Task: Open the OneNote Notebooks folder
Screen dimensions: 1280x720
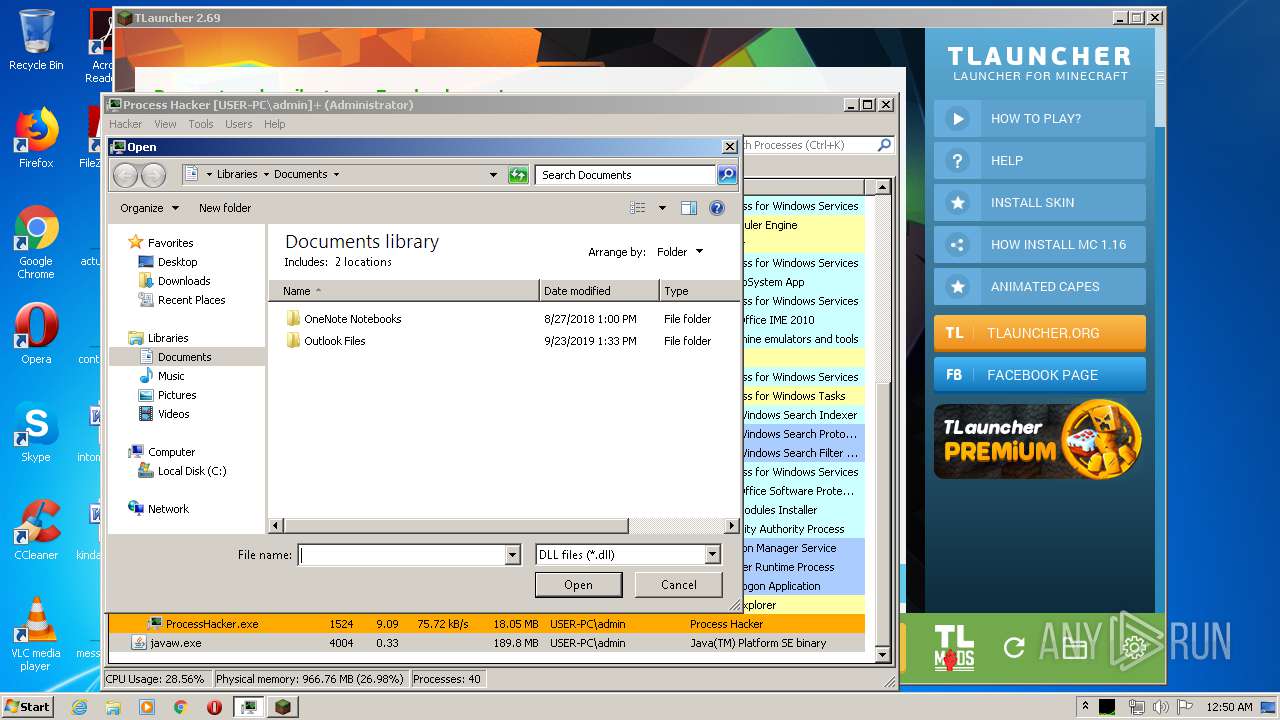Action: 352,319
